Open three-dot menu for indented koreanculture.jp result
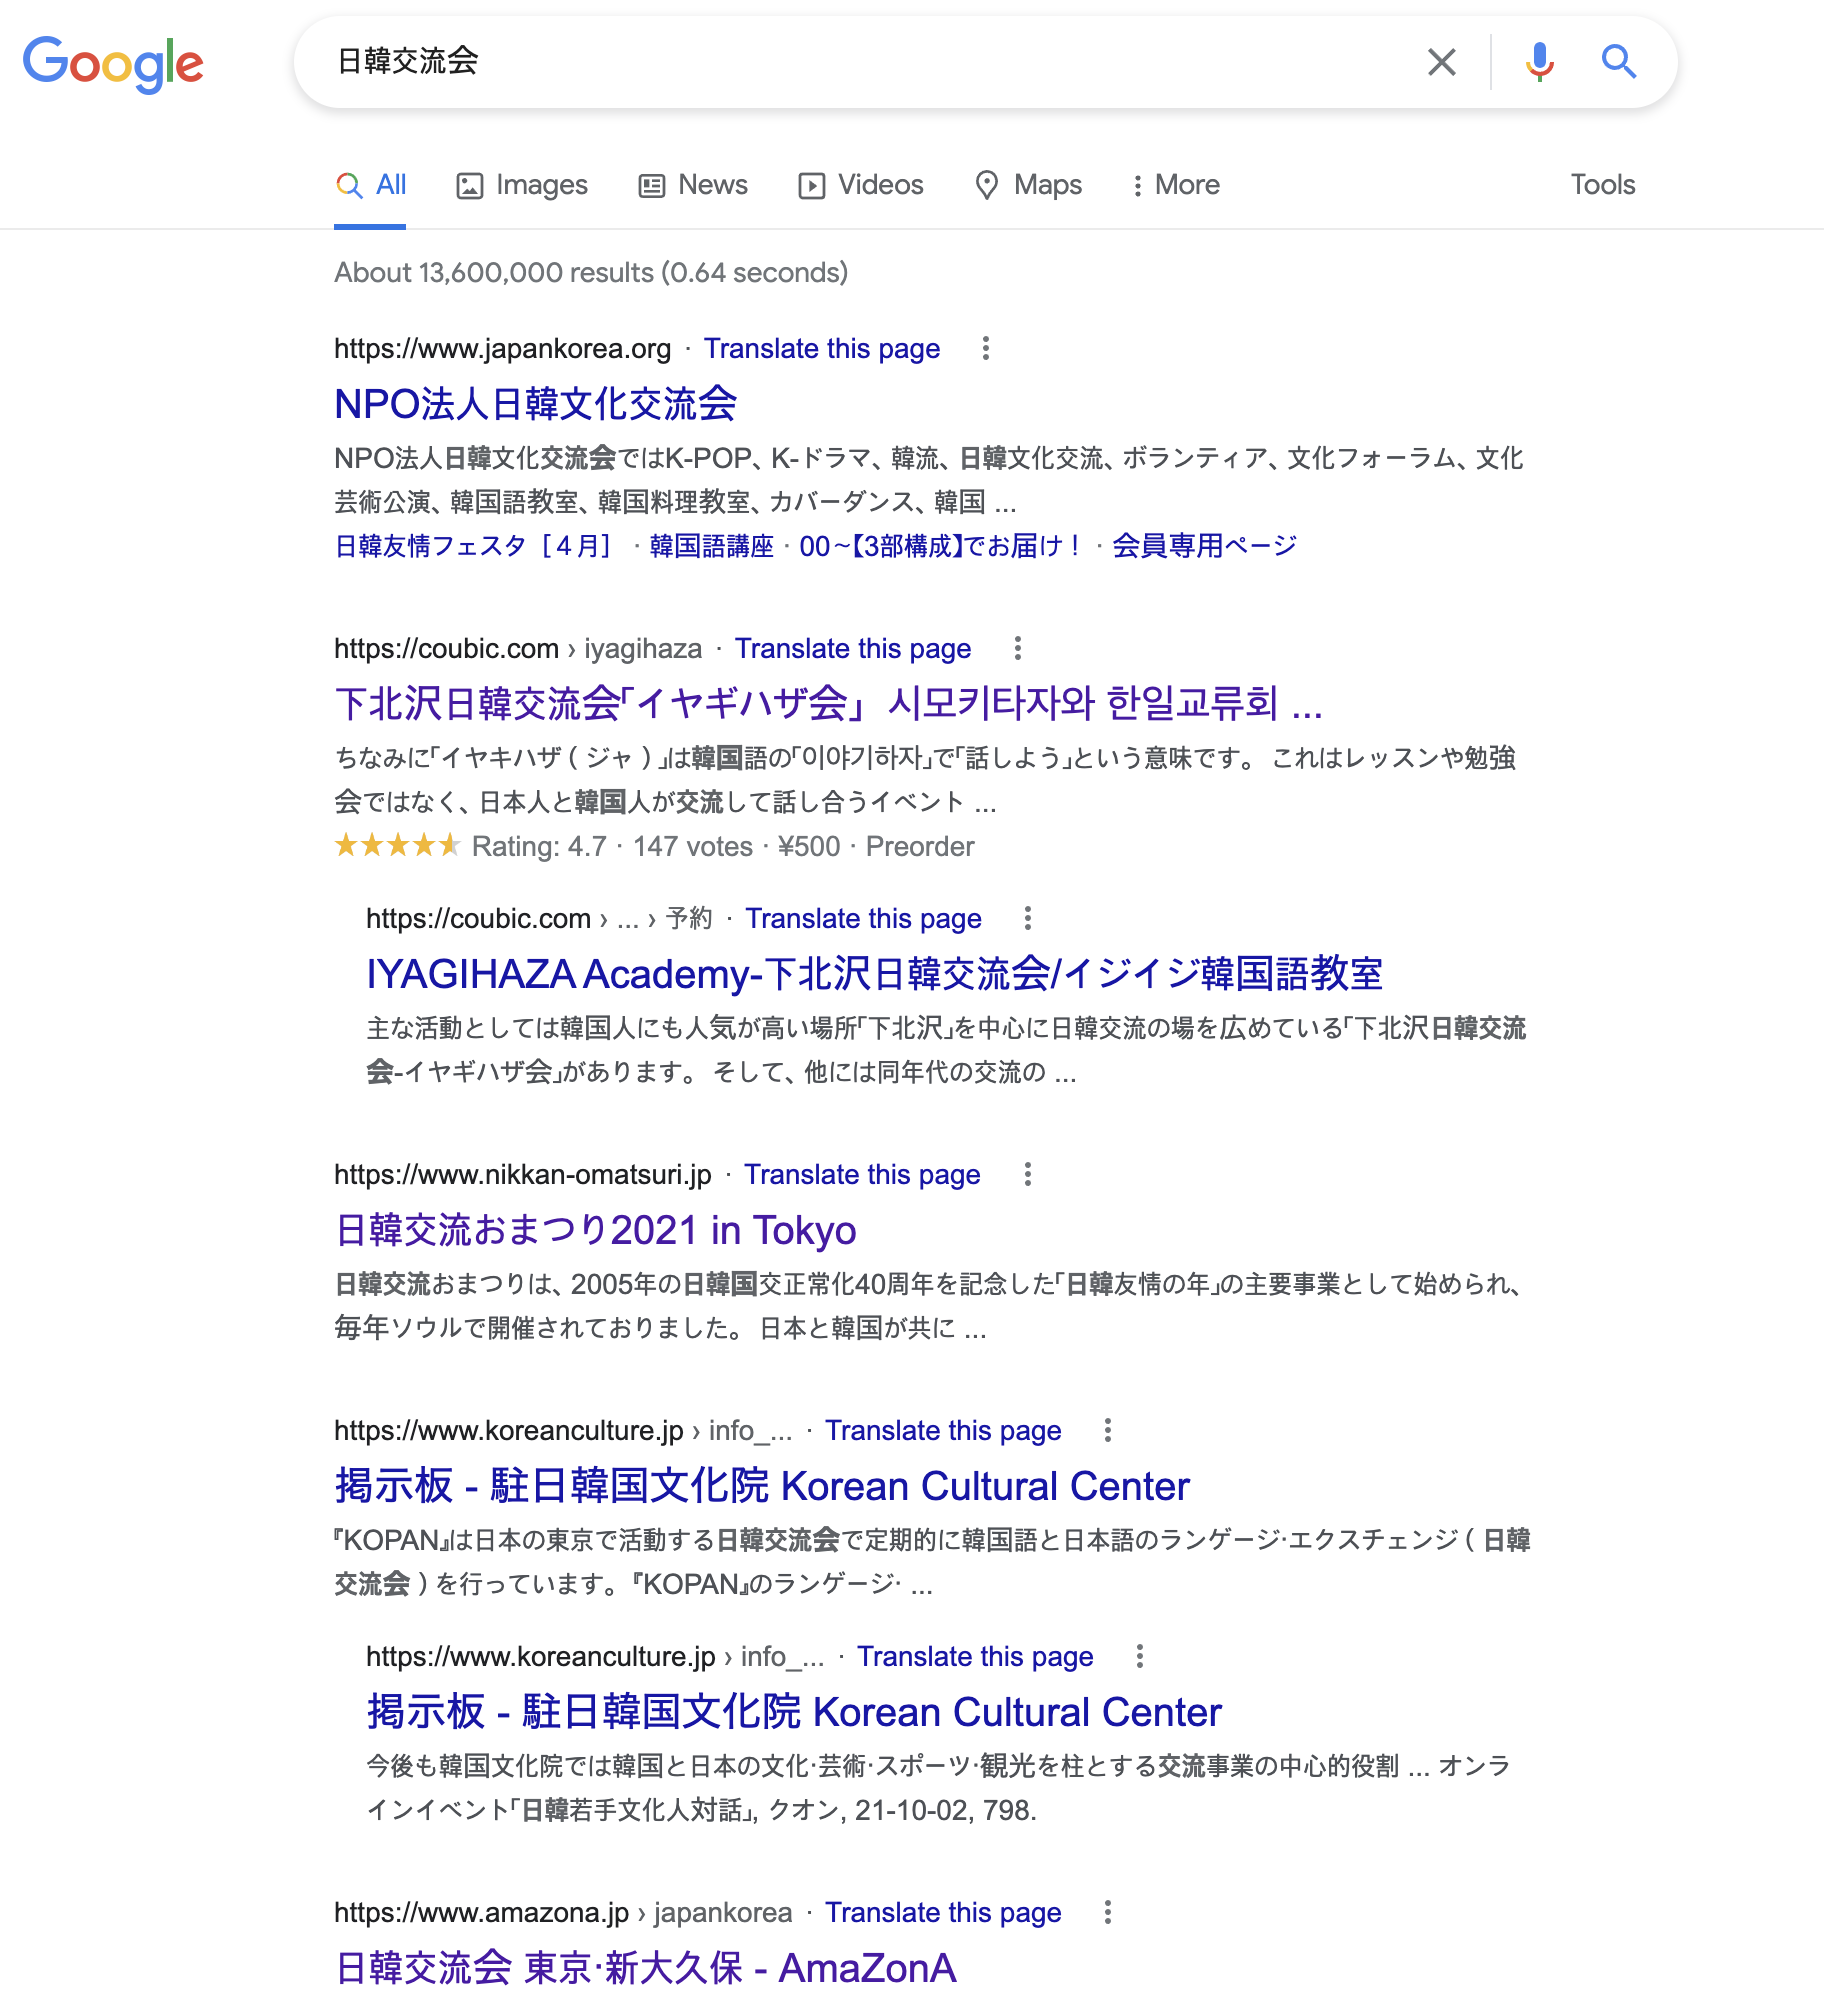 (1140, 1656)
